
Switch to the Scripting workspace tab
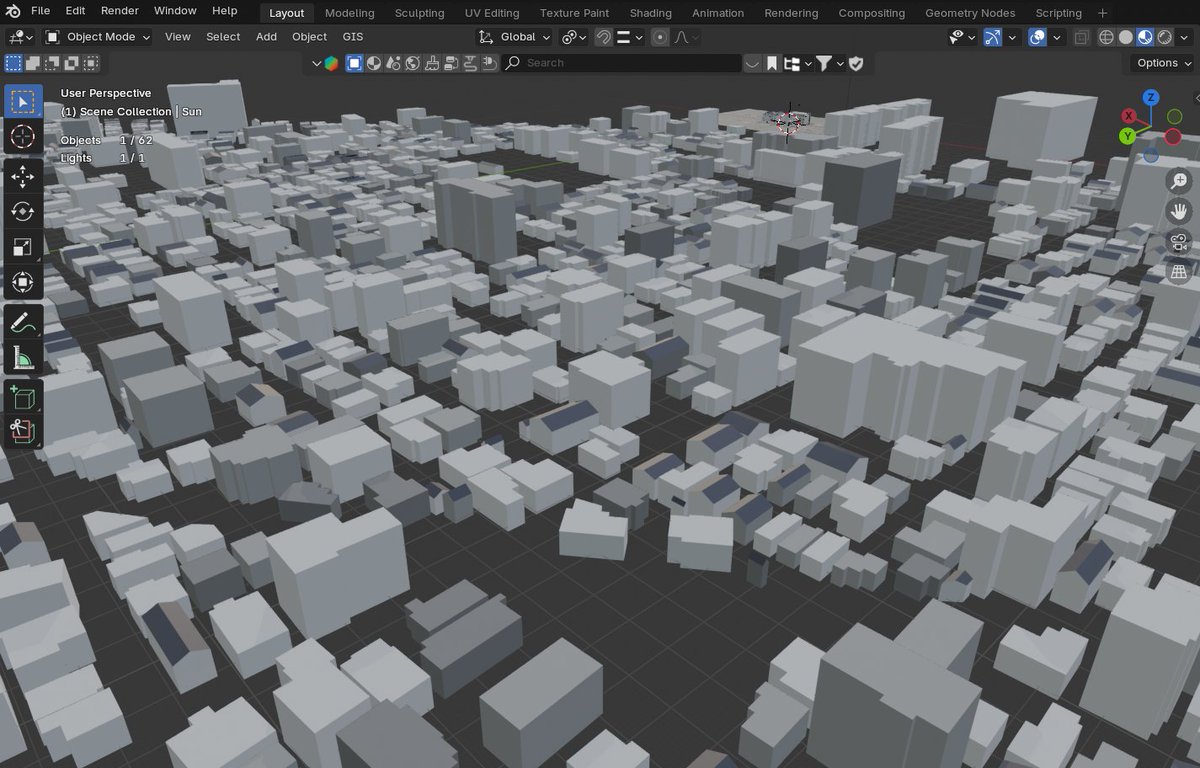1058,13
